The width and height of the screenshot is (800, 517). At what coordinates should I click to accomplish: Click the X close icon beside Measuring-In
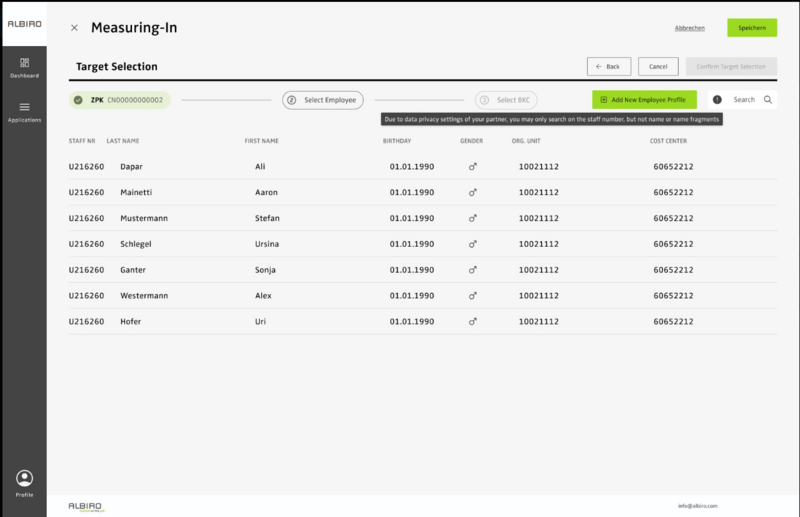74,28
